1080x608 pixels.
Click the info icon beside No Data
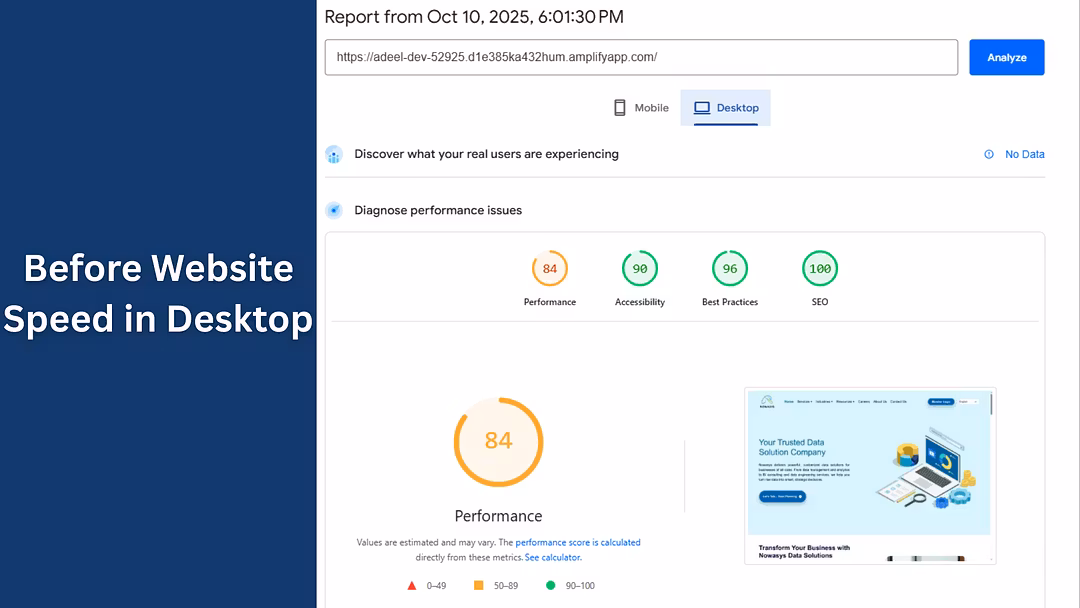tap(989, 154)
